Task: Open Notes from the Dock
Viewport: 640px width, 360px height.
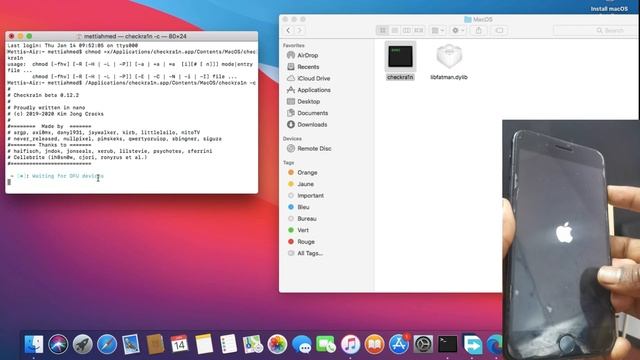Action: (x=204, y=344)
